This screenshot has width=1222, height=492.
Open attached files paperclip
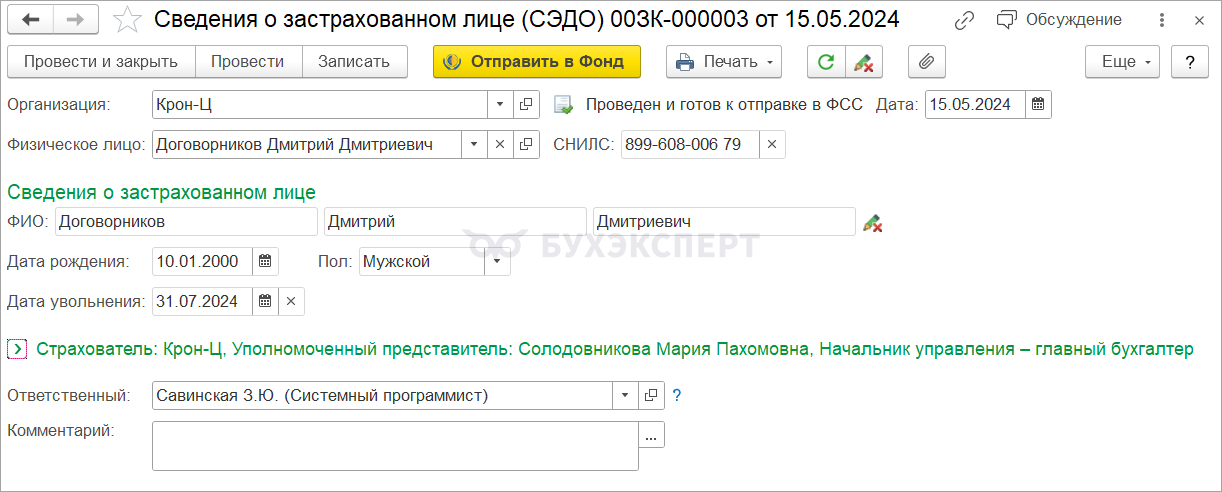coord(927,62)
